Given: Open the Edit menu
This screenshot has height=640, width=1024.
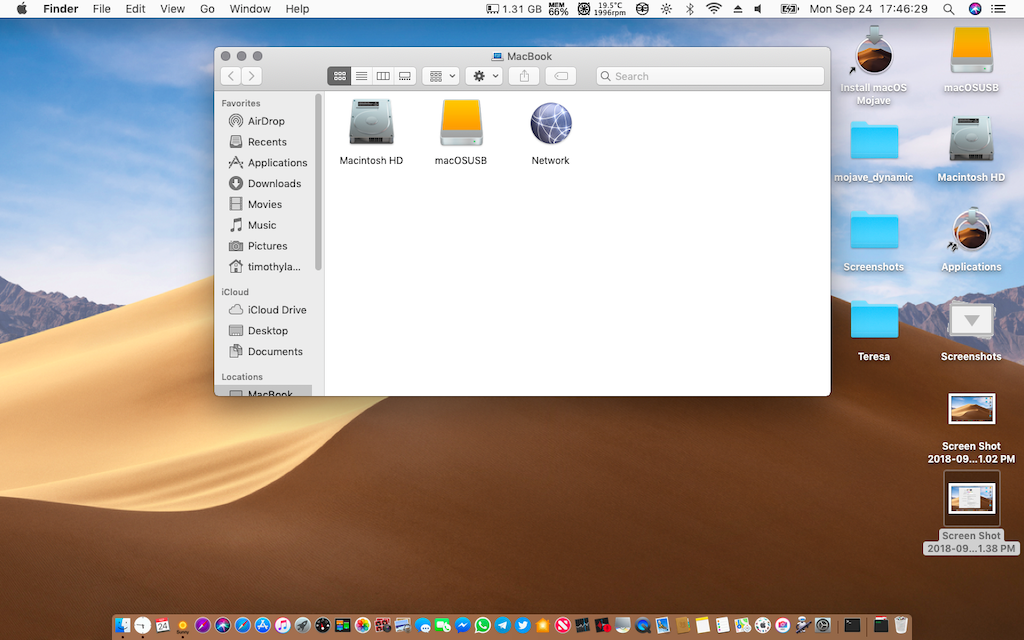Looking at the screenshot, I should click(x=135, y=8).
